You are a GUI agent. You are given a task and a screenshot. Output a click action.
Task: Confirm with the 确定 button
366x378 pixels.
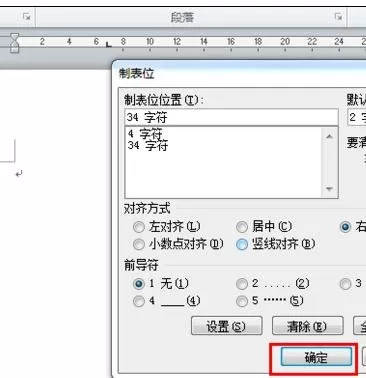[x=316, y=357]
